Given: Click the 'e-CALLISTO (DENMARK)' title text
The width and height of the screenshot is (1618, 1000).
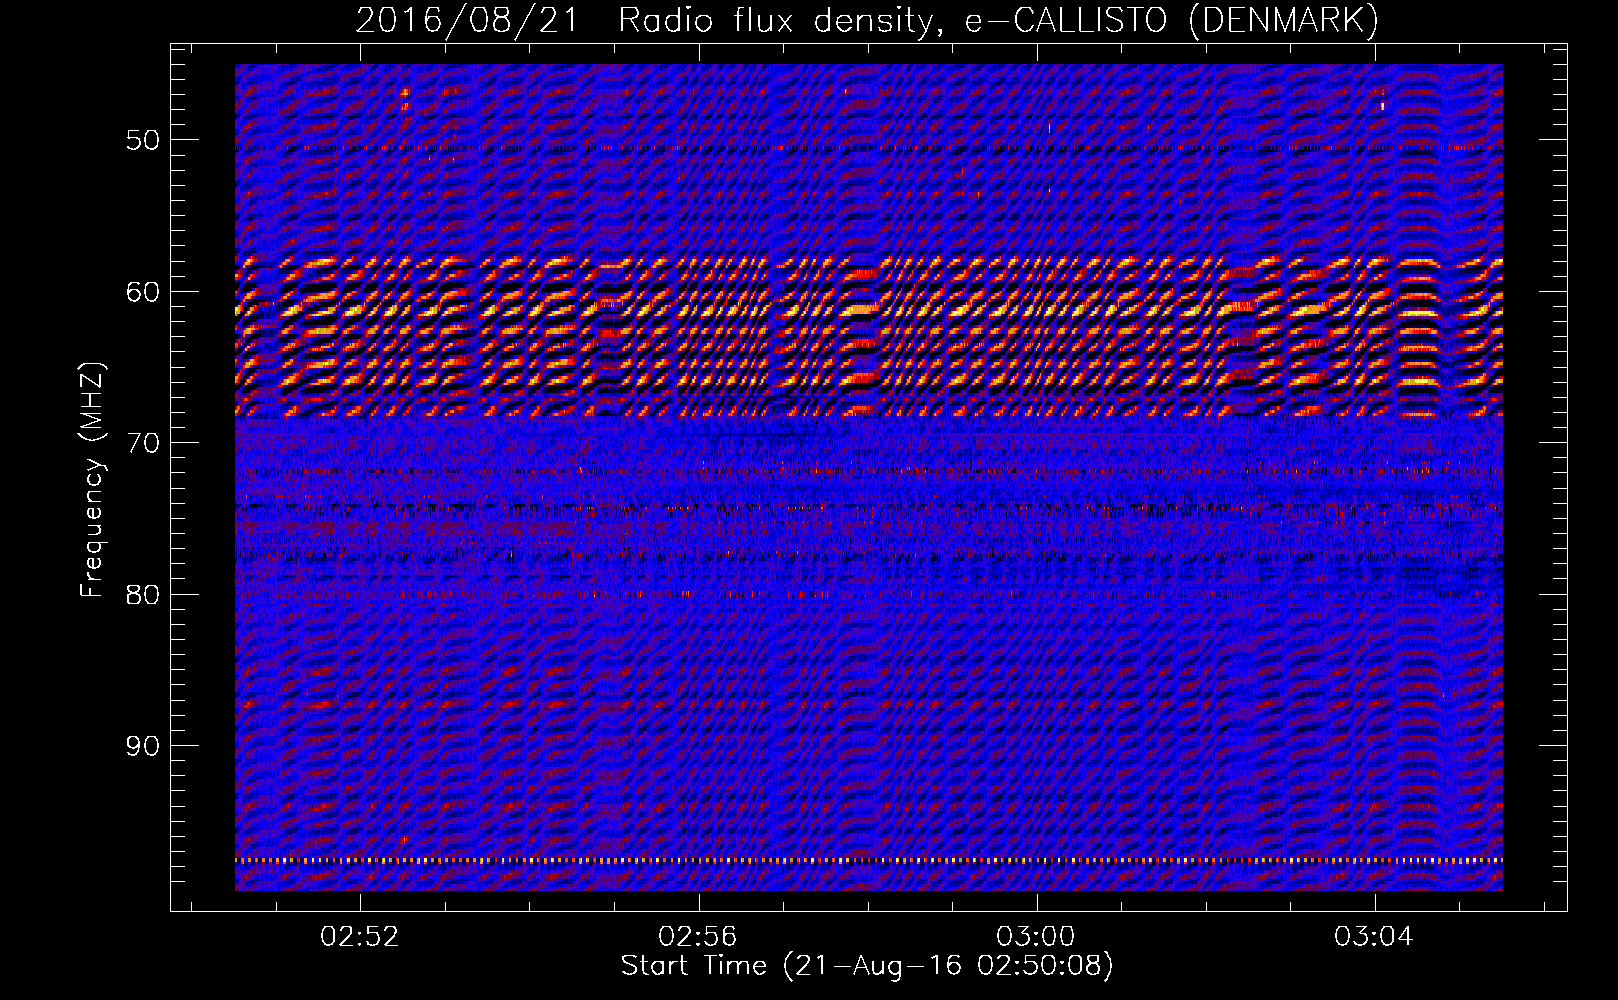Looking at the screenshot, I should (1171, 21).
